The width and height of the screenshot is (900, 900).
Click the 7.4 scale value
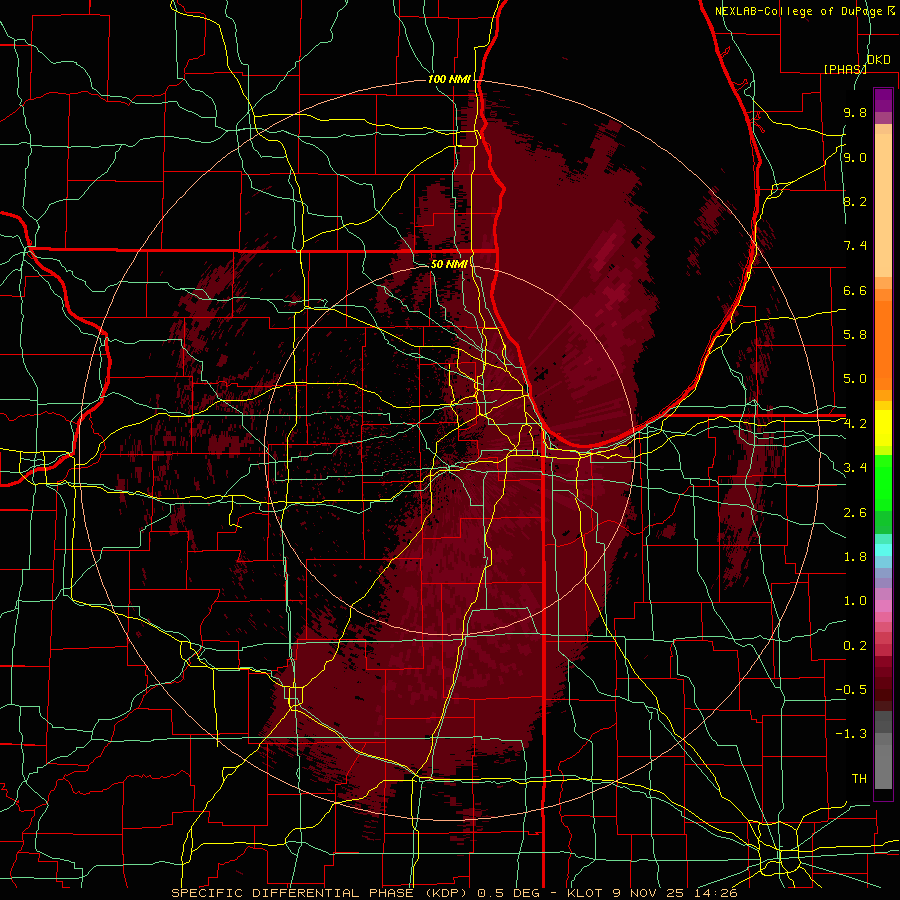pyautogui.click(x=855, y=246)
